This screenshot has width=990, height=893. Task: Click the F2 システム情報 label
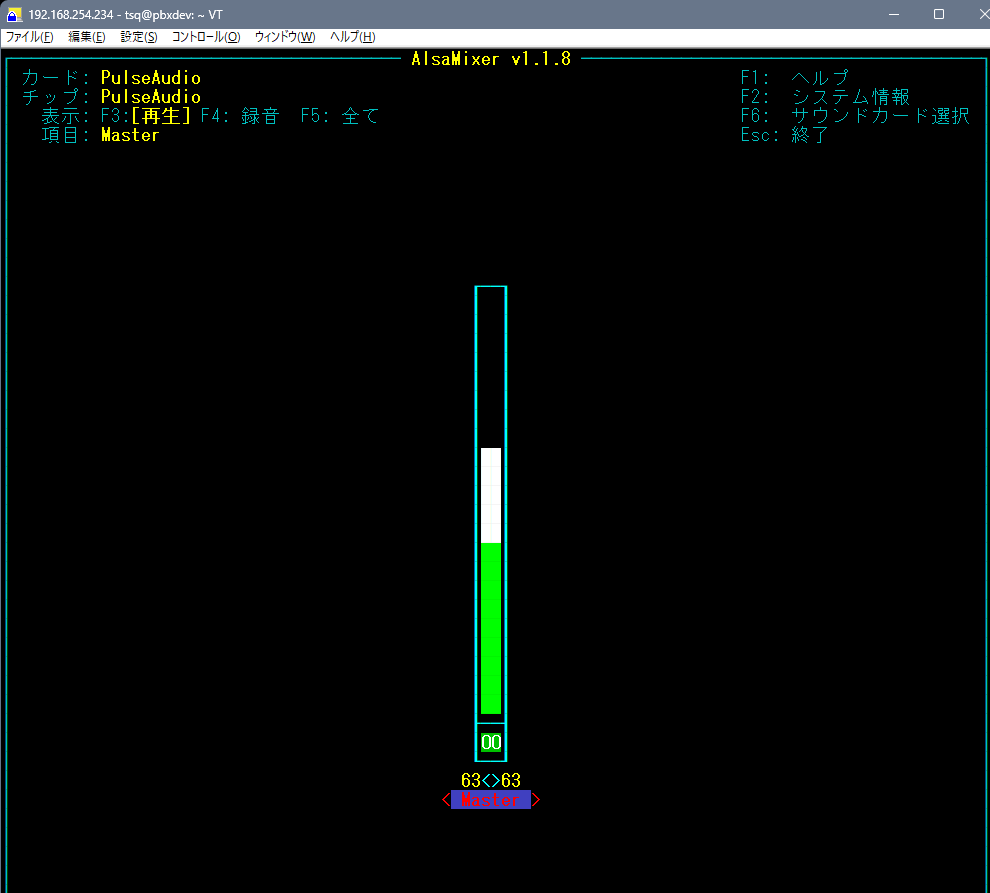click(825, 97)
